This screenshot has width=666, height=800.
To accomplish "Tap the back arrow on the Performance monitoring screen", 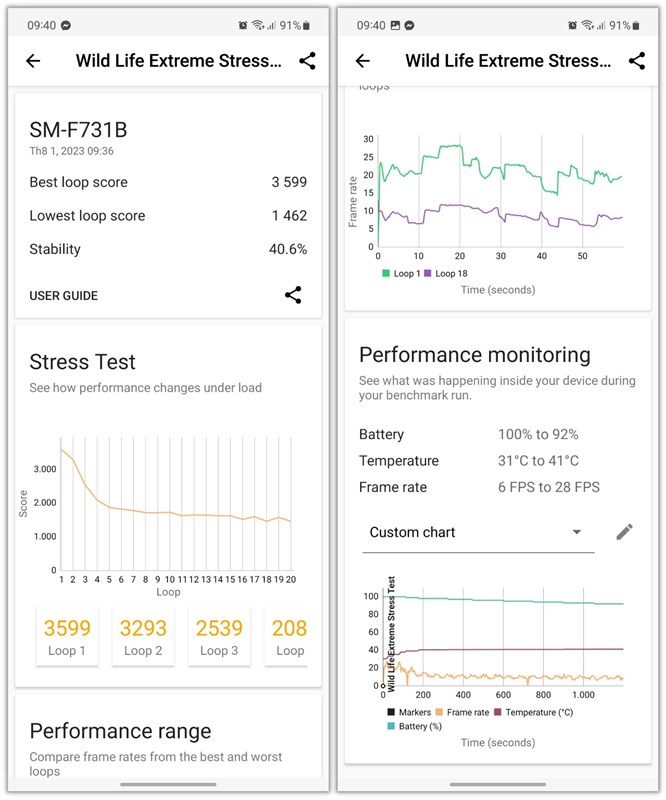I will click(363, 61).
